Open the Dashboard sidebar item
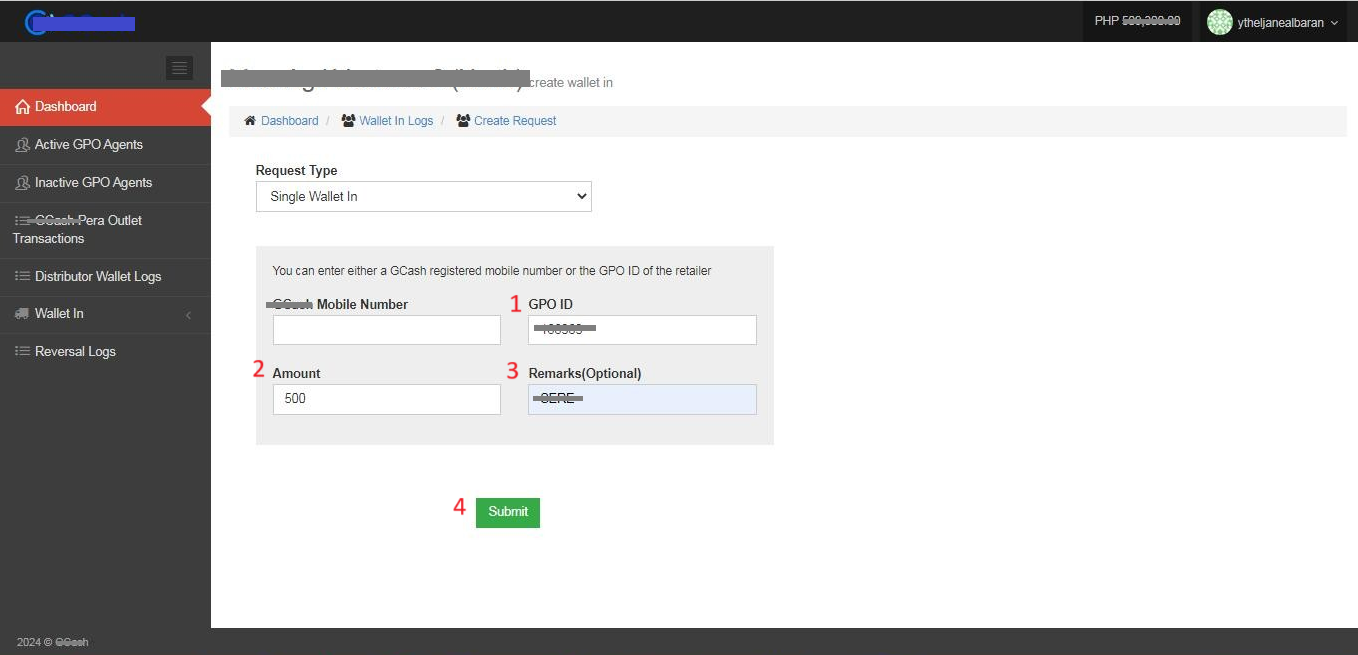Image resolution: width=1358 pixels, height=655 pixels. tap(105, 107)
